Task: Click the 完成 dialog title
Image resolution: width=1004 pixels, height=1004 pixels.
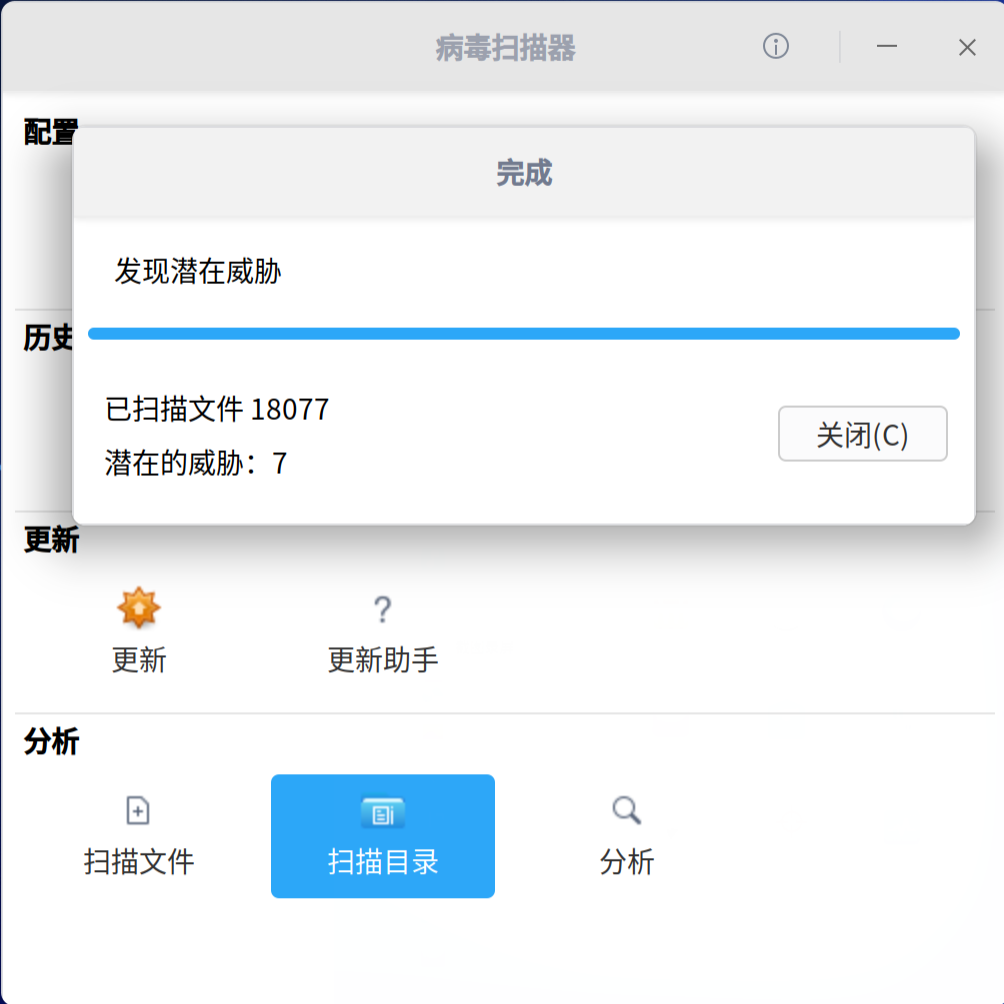Action: [524, 174]
